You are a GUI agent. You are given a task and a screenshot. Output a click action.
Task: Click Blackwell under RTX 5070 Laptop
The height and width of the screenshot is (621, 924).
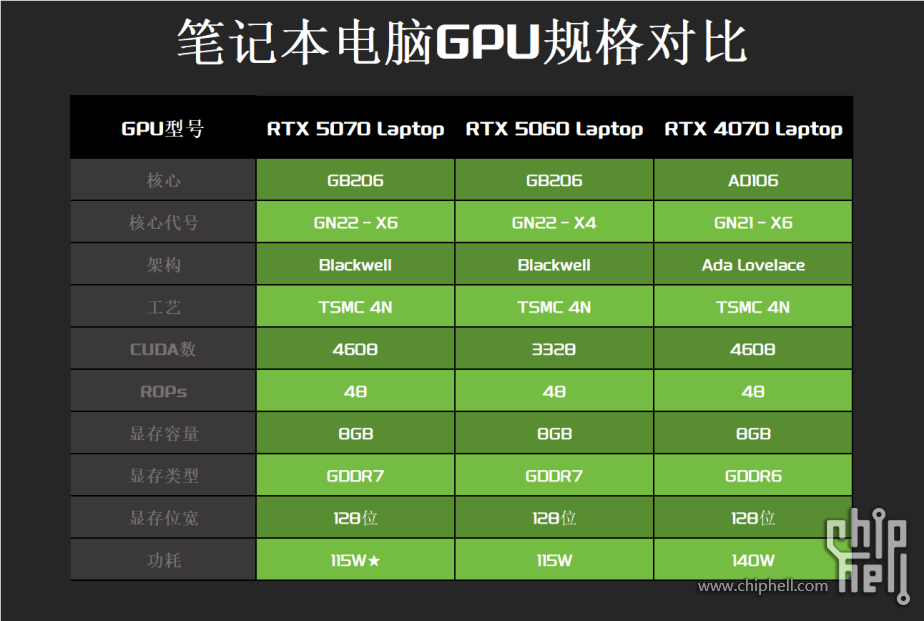click(355, 265)
